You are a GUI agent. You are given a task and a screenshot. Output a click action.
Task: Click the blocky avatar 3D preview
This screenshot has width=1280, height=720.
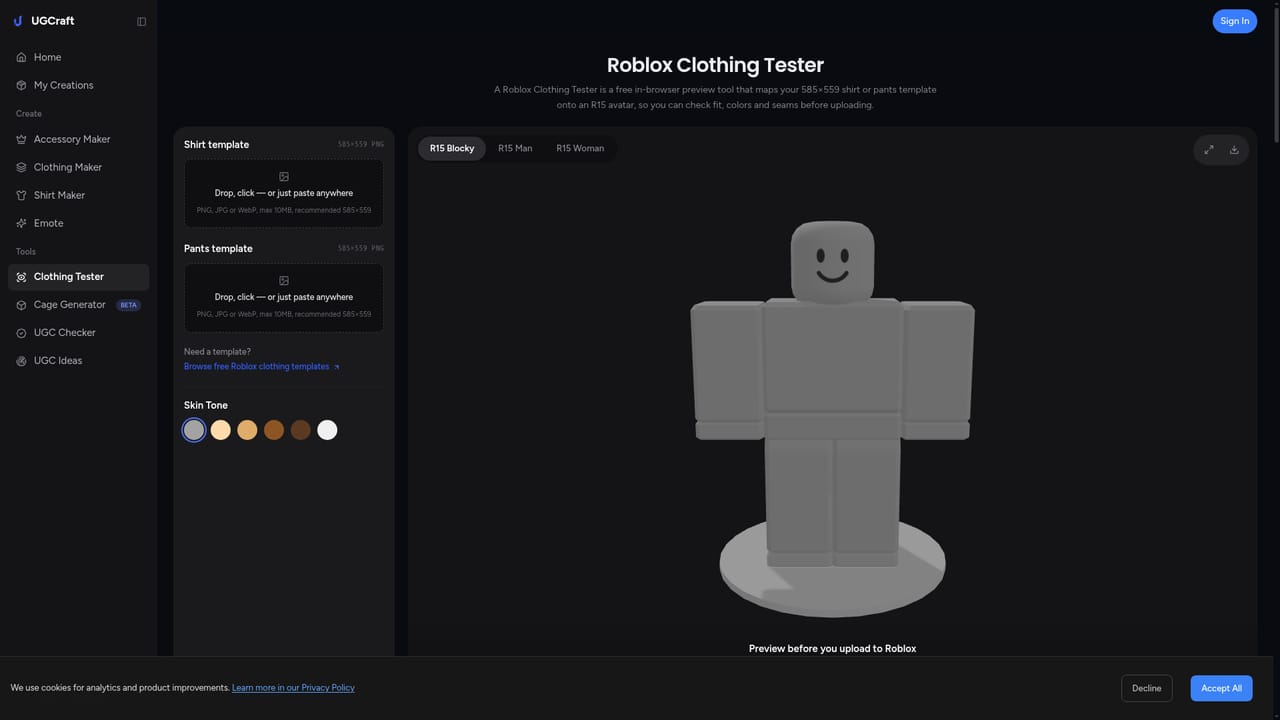pyautogui.click(x=832, y=418)
